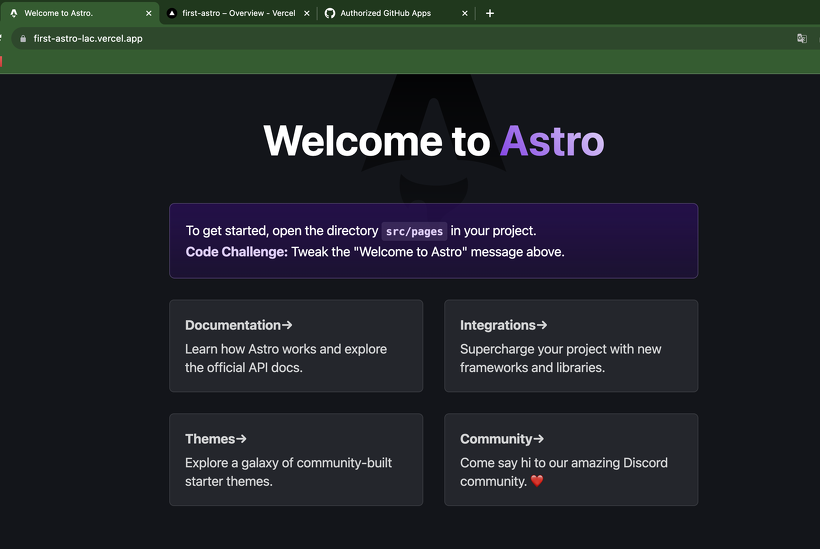Switch to the Welcome to Astro tab
This screenshot has width=820, height=549.
coord(79,13)
